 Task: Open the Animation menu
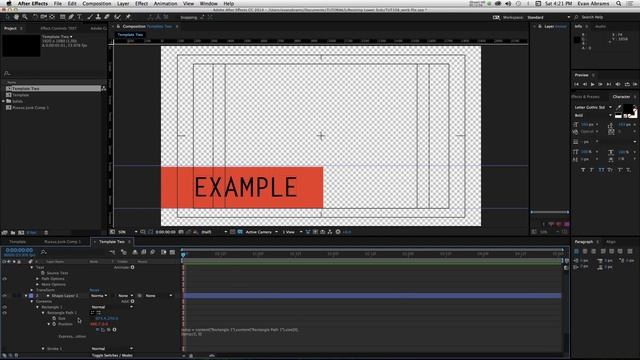tap(165, 3)
